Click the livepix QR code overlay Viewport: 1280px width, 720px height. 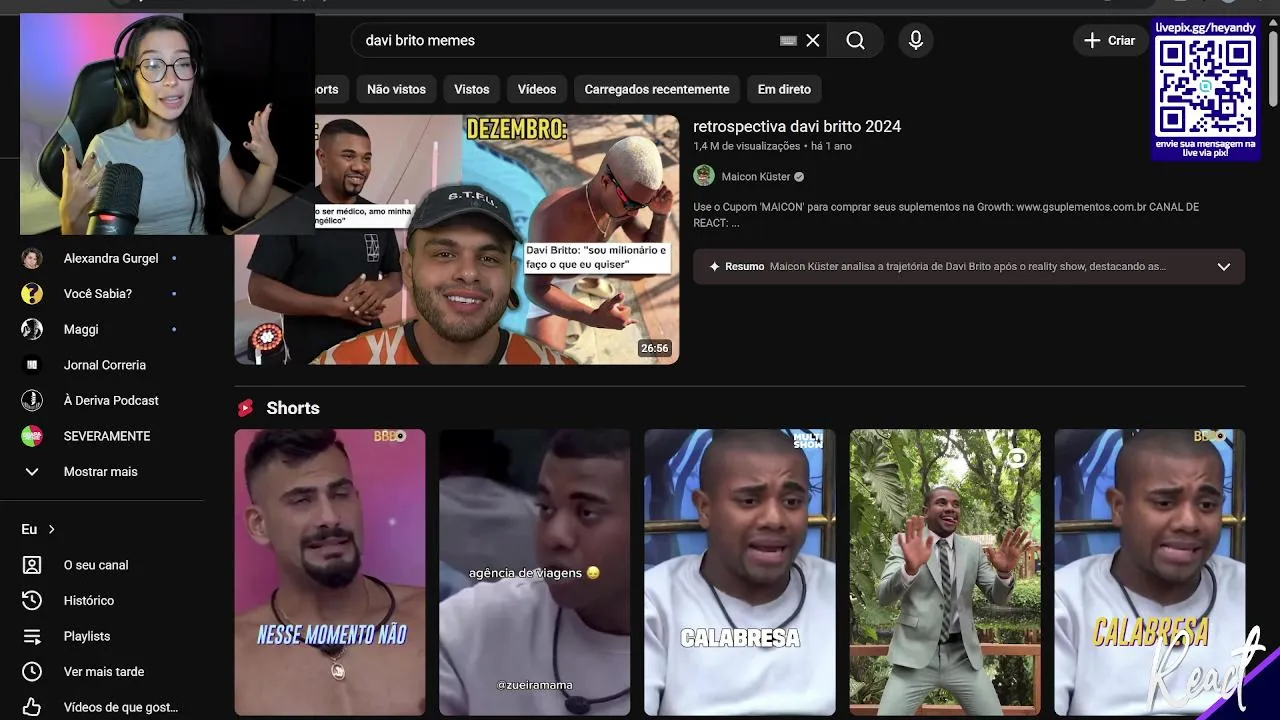click(1206, 88)
